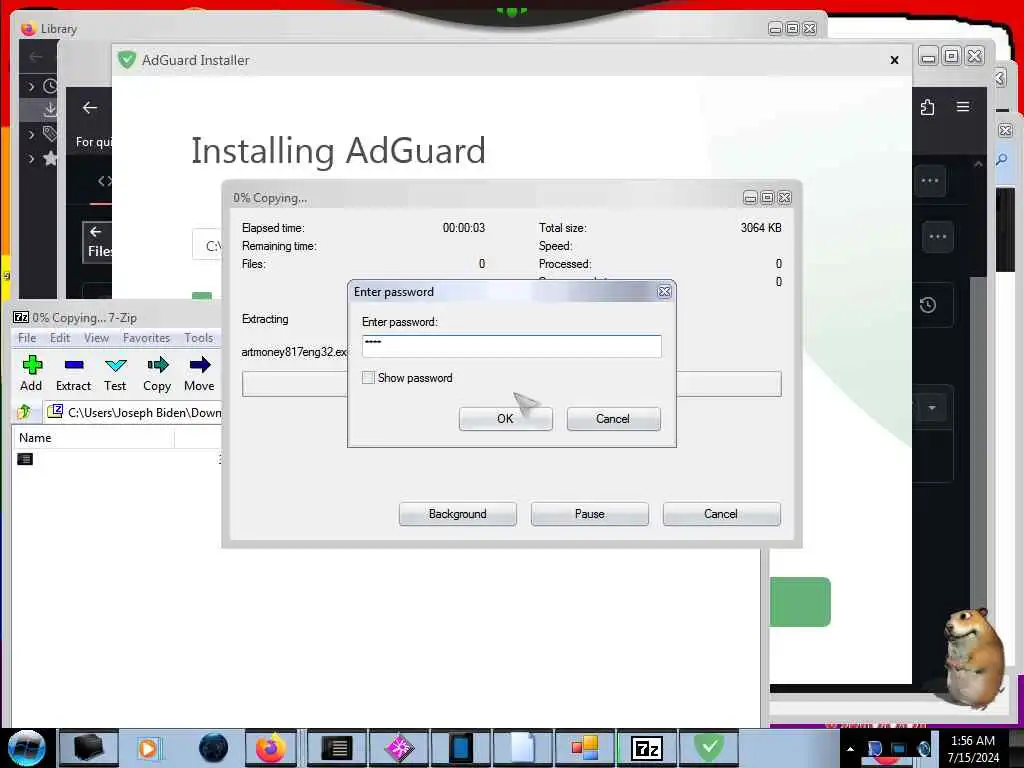Switch to Firefox from the taskbar
1024x768 pixels.
271,748
